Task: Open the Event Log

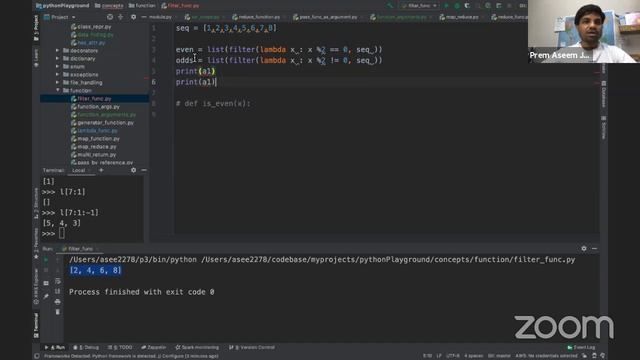Action: tap(581, 347)
